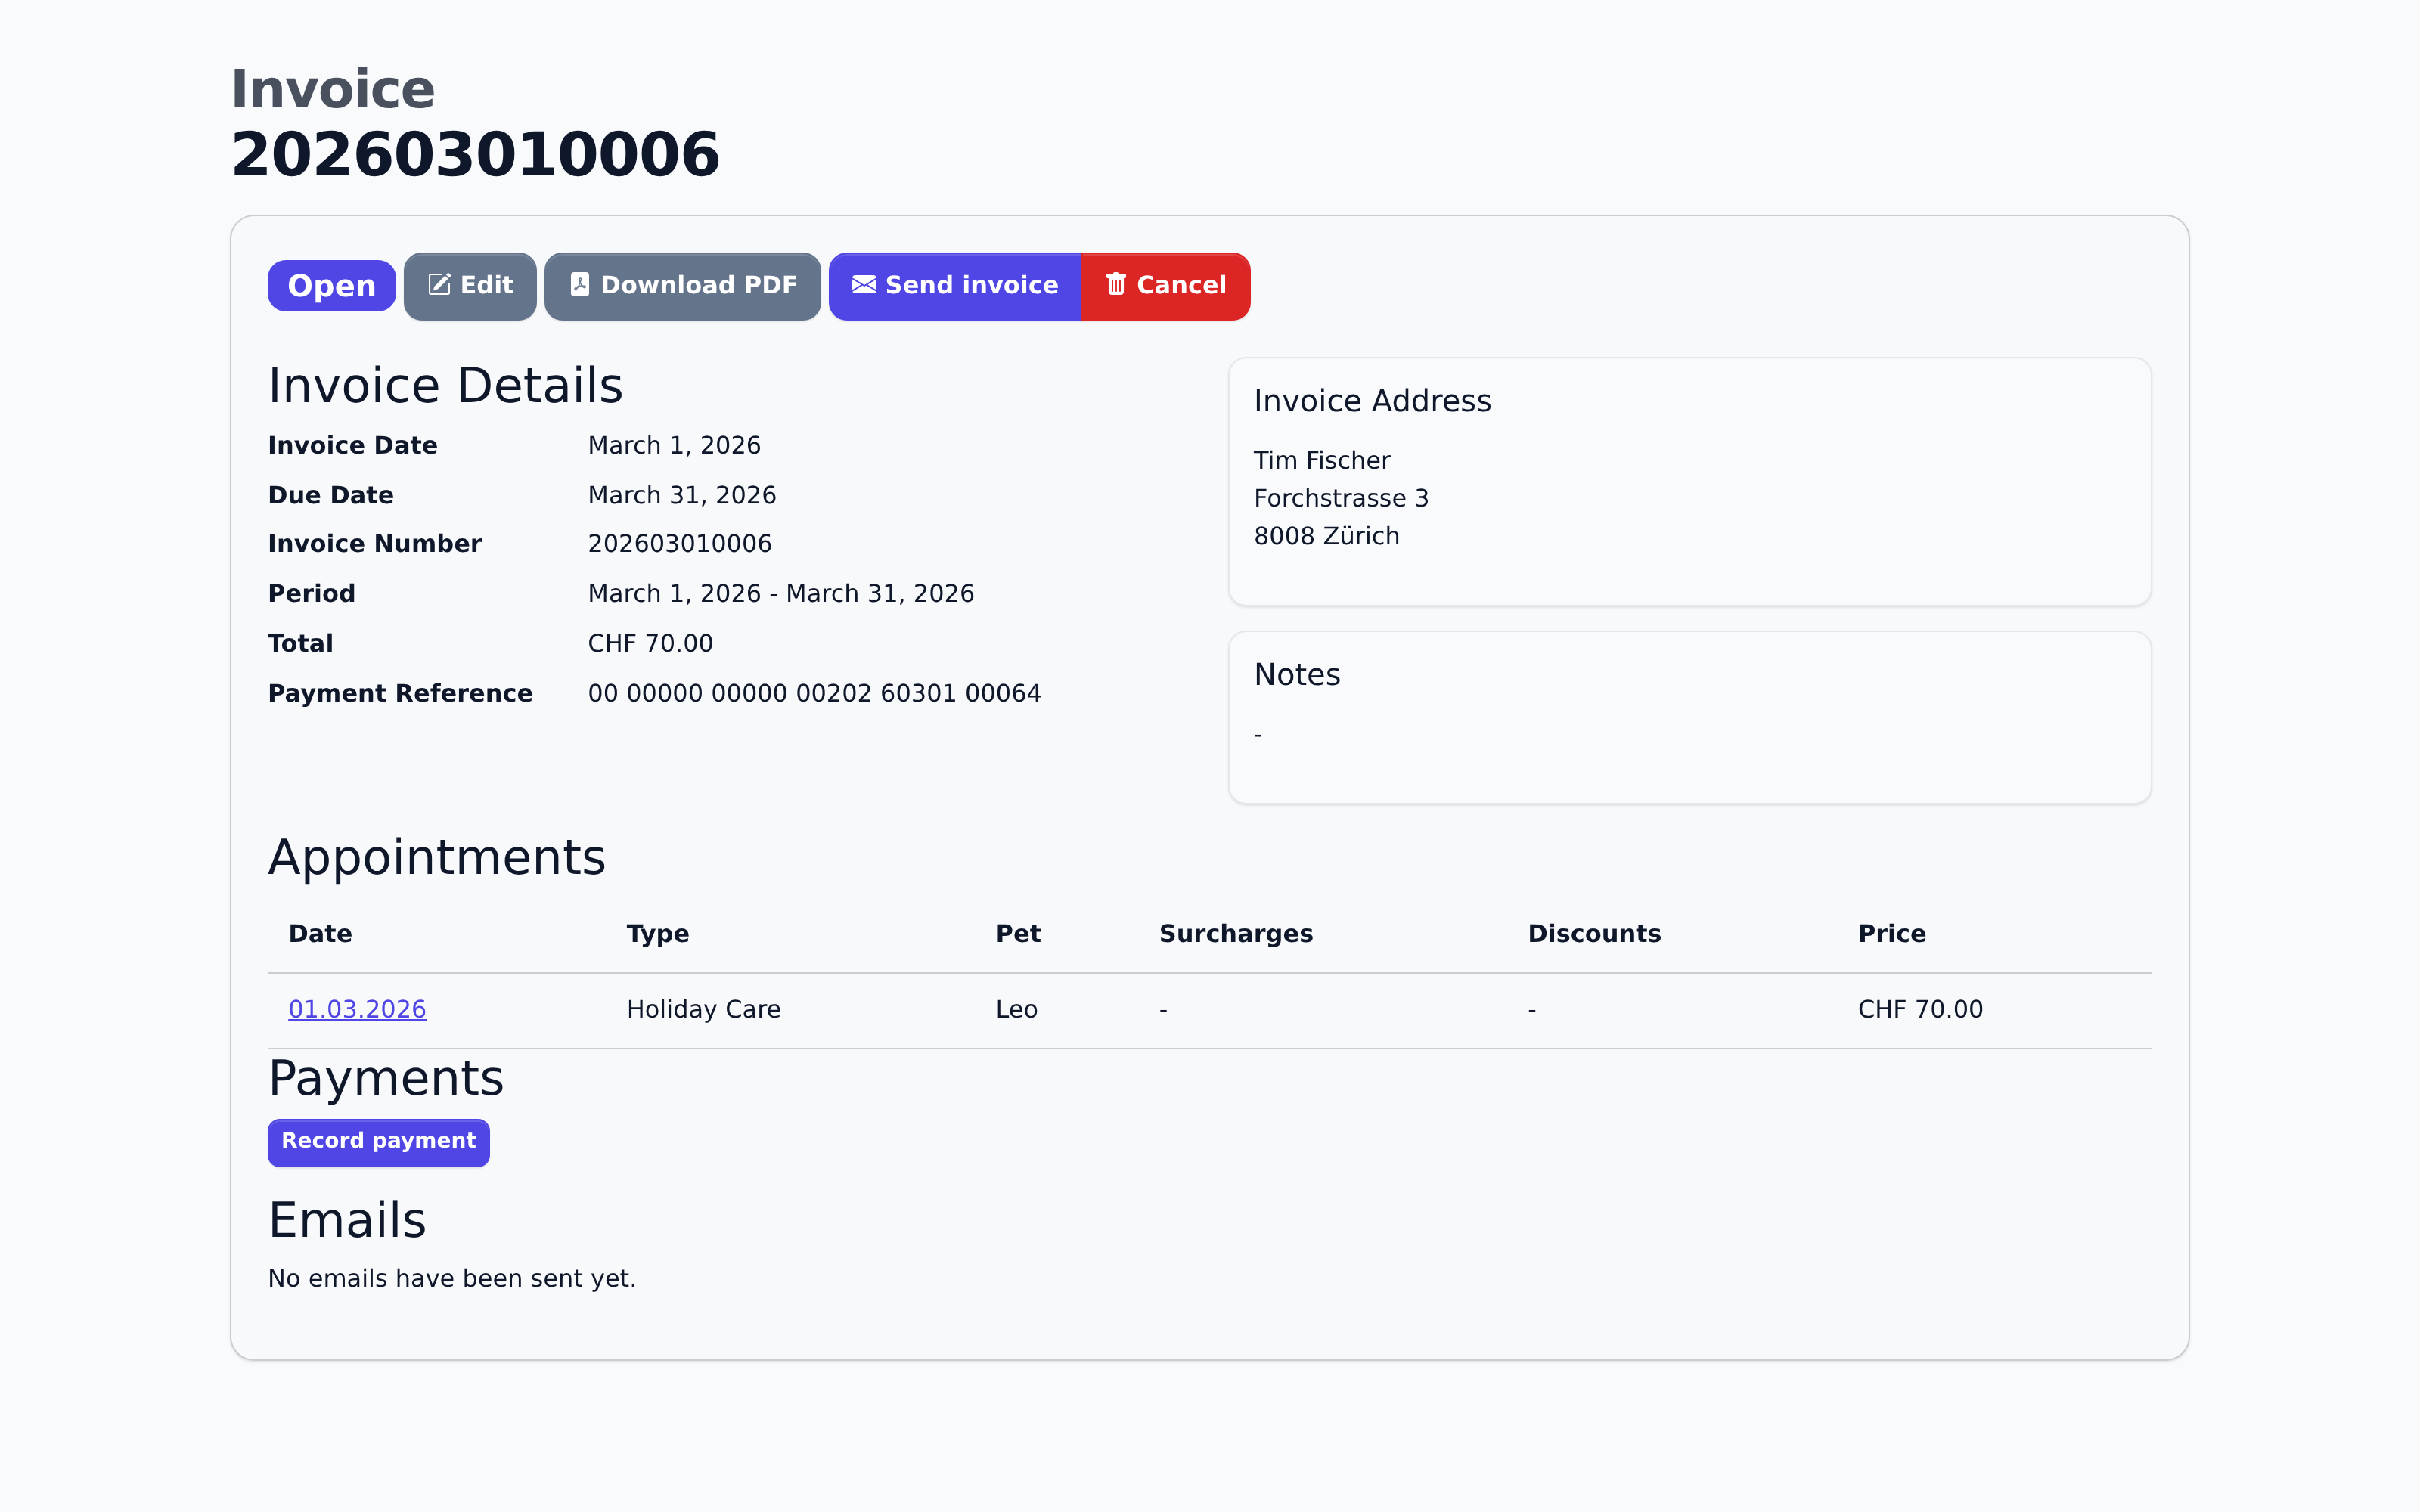The width and height of the screenshot is (2420, 1512).
Task: Click the envelope icon on Send invoice
Action: (864, 285)
